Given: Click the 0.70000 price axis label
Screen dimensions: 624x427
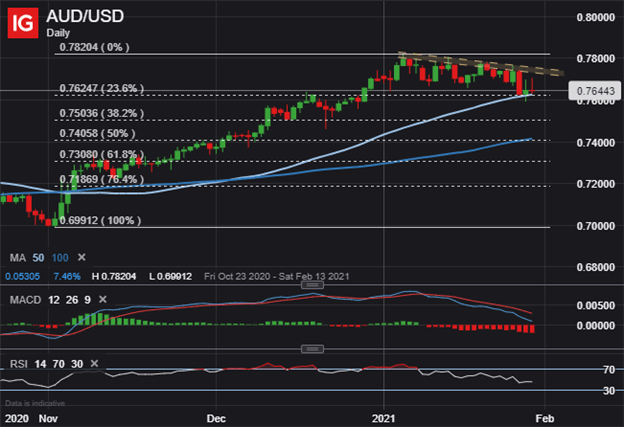Looking at the screenshot, I should point(595,226).
